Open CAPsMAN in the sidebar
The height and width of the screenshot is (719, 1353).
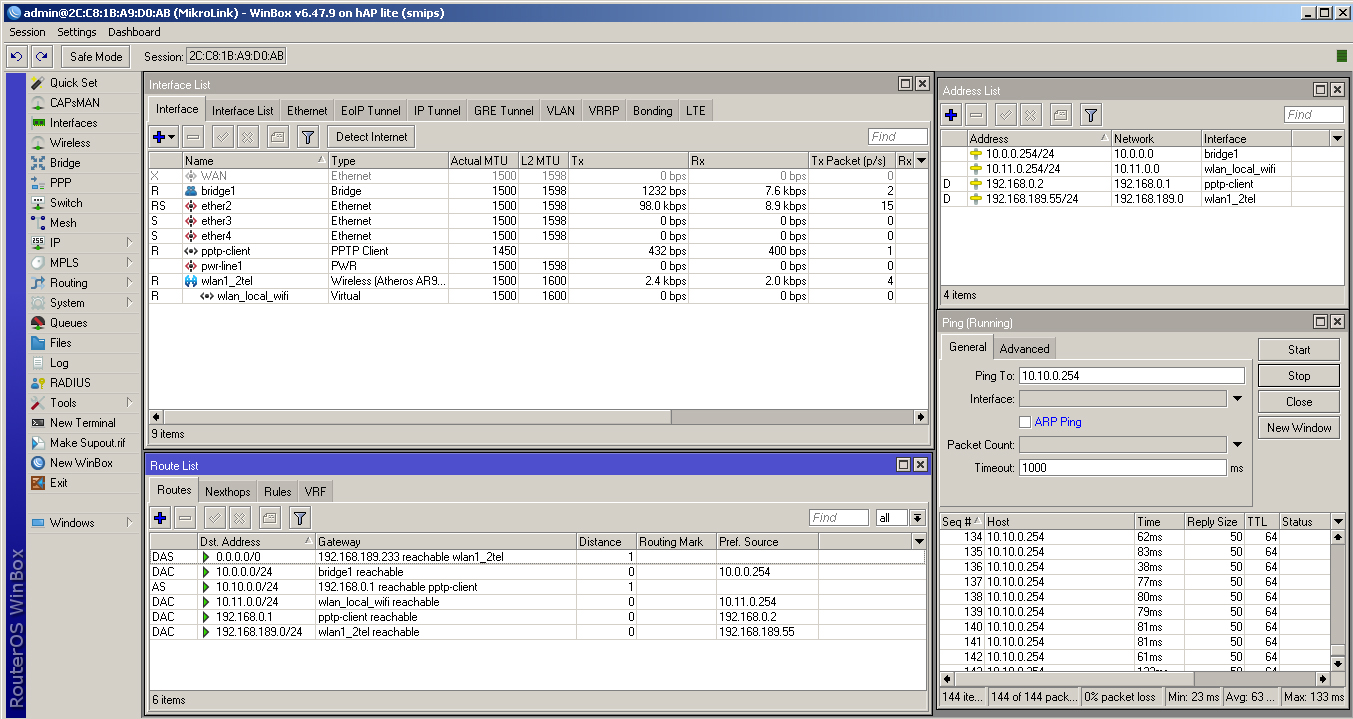coord(75,103)
